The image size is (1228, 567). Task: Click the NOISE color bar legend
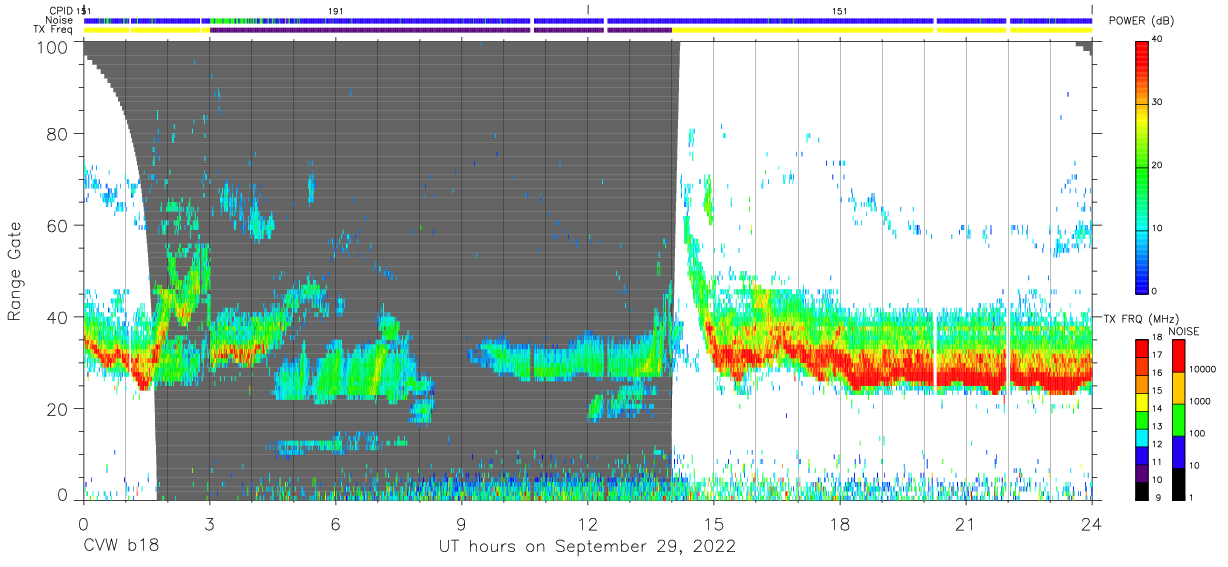tap(1178, 418)
